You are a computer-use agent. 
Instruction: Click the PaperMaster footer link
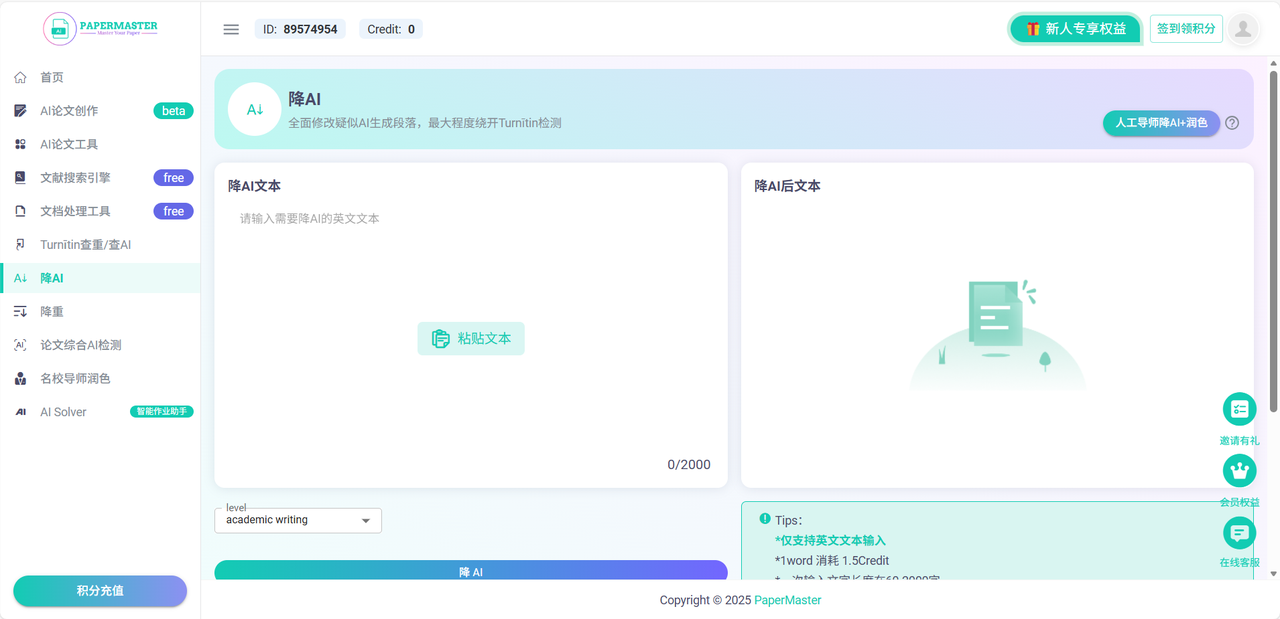tap(788, 600)
